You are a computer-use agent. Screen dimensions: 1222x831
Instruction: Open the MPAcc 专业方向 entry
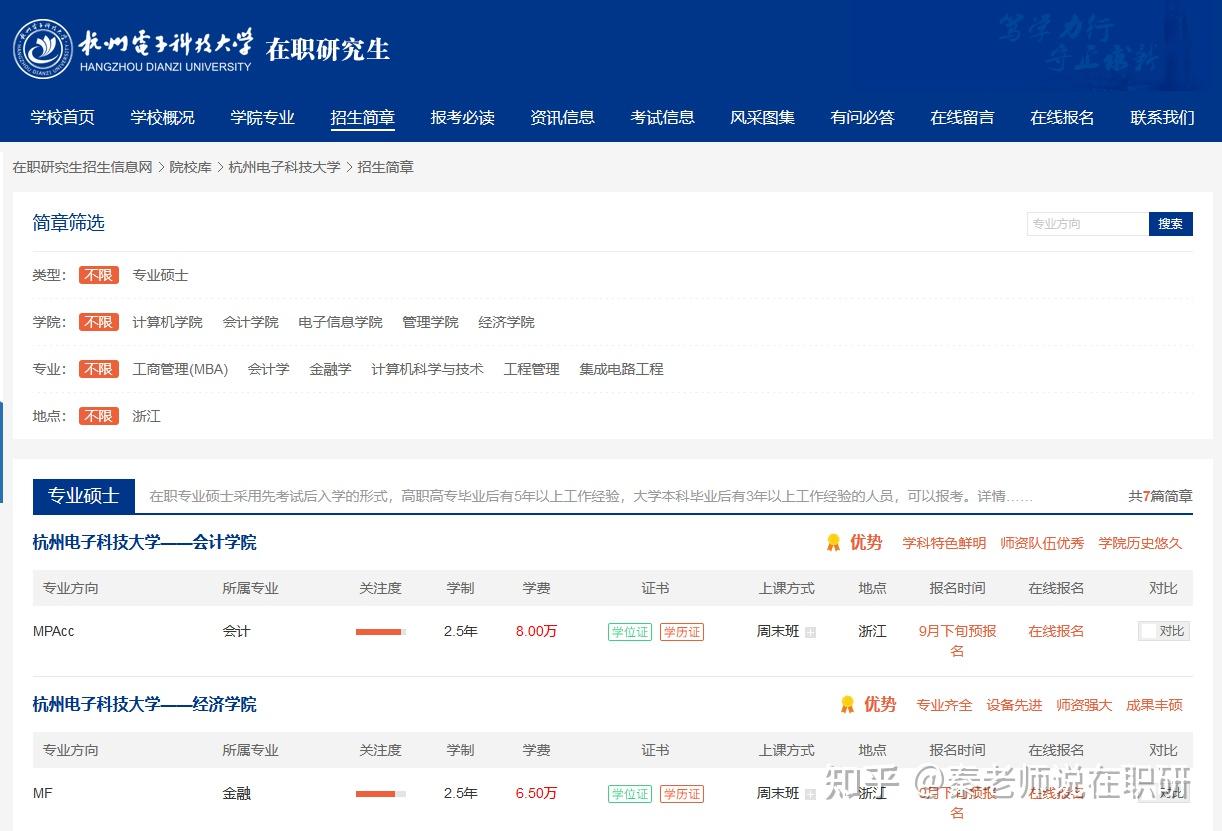click(54, 631)
